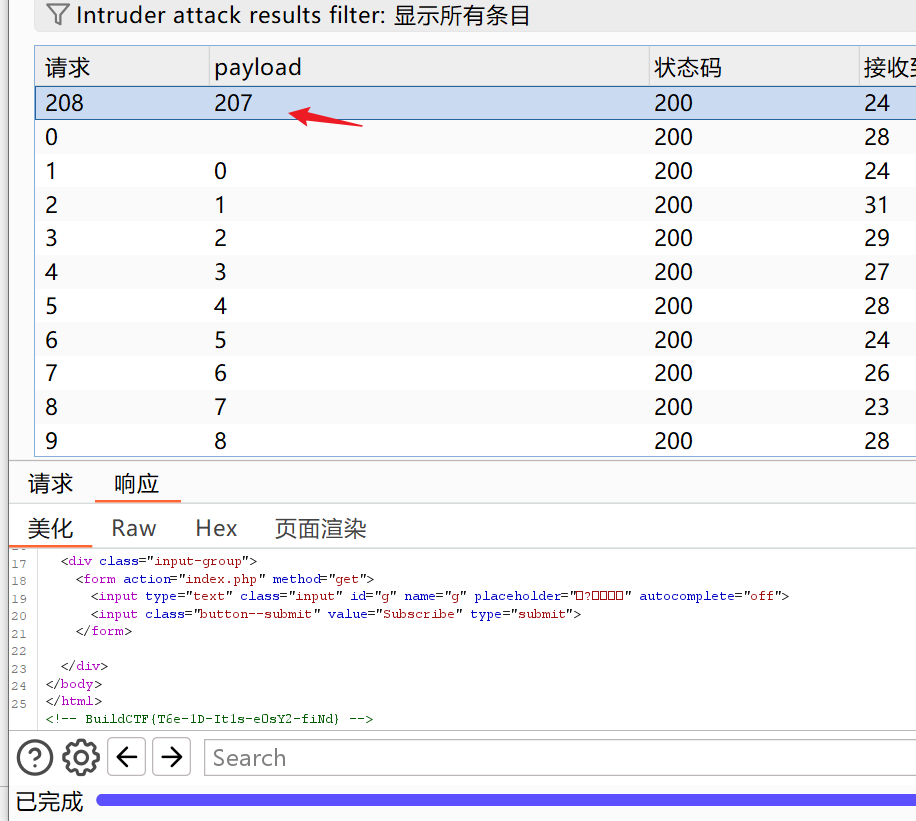This screenshot has width=916, height=821.
Task: Open search settings gear icon
Action: tap(81, 757)
